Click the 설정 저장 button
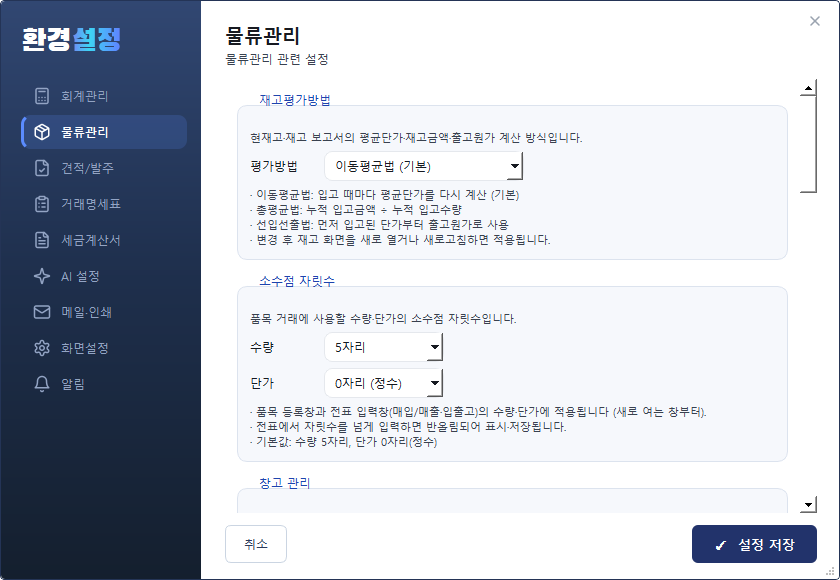840x580 pixels. pos(754,544)
